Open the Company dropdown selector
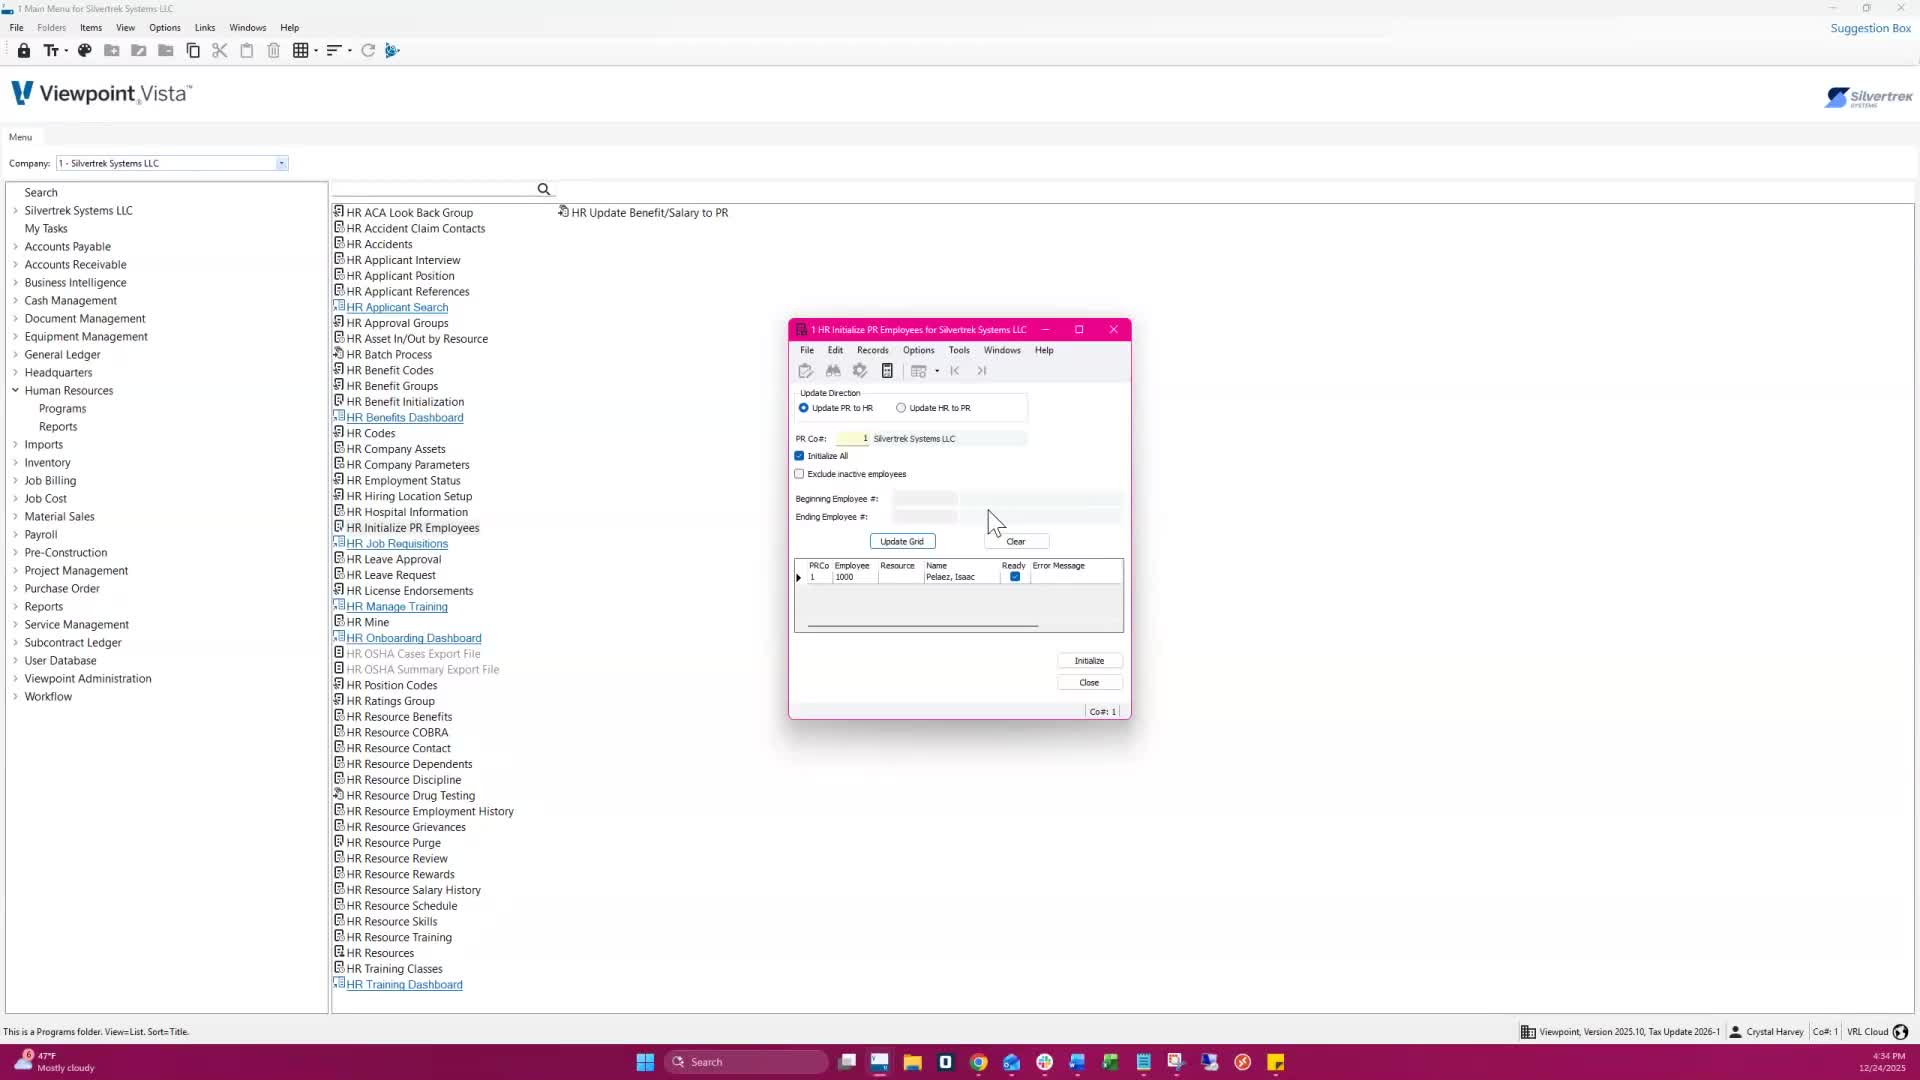1920x1080 pixels. 282,163
